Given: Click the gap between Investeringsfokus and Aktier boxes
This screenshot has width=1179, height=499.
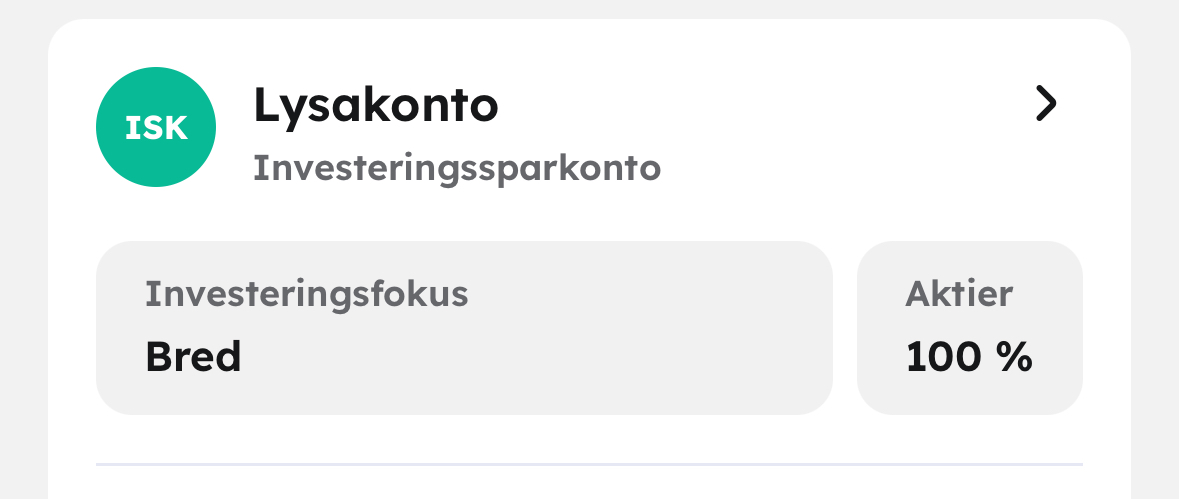Looking at the screenshot, I should (845, 327).
